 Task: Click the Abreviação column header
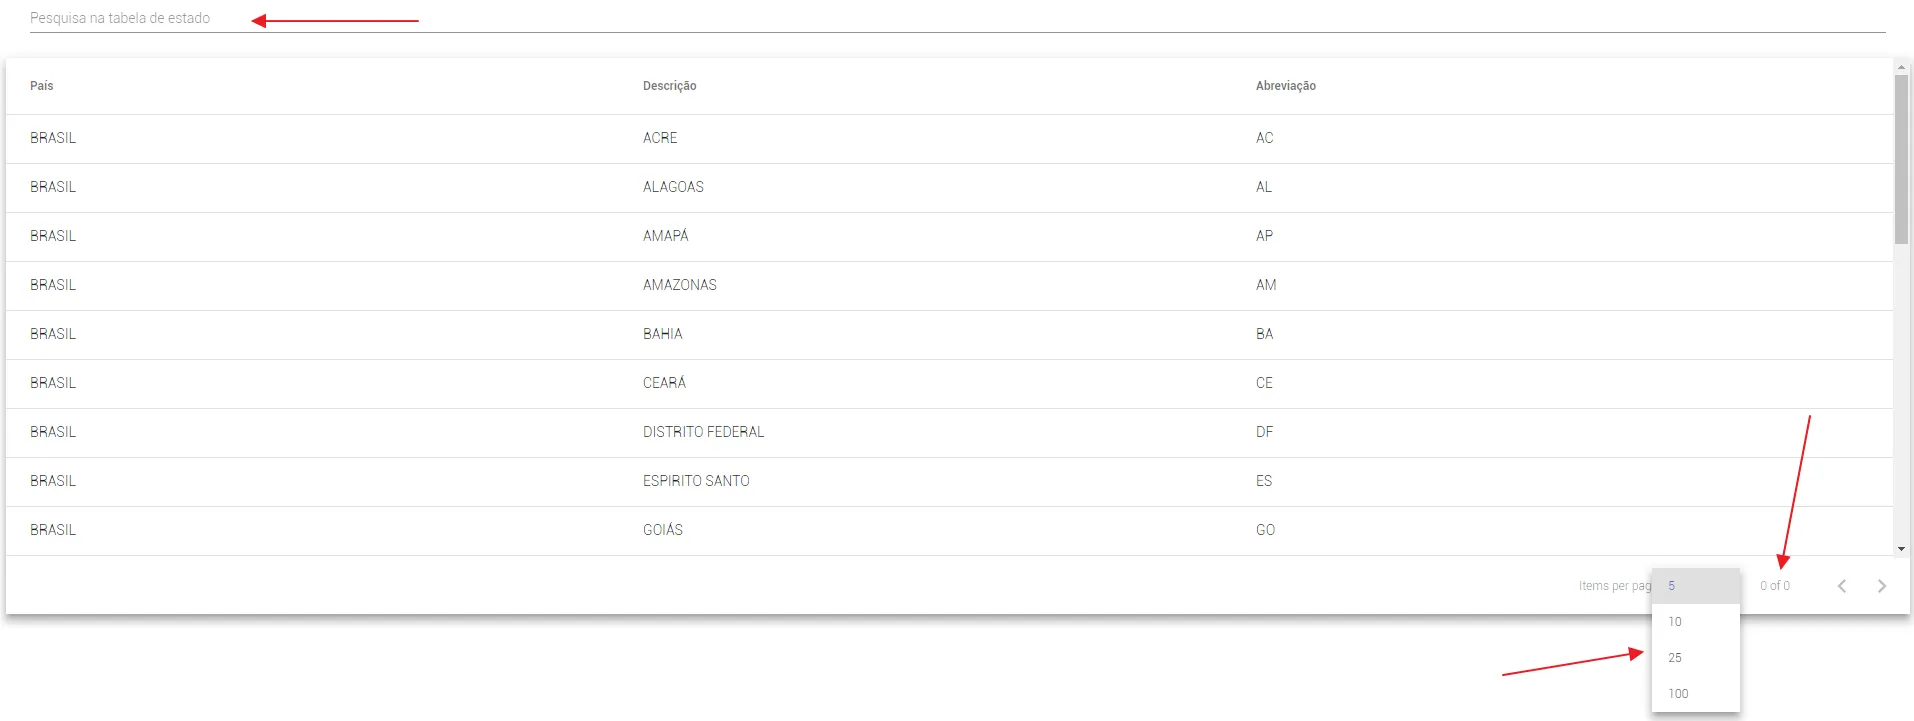pyautogui.click(x=1285, y=86)
